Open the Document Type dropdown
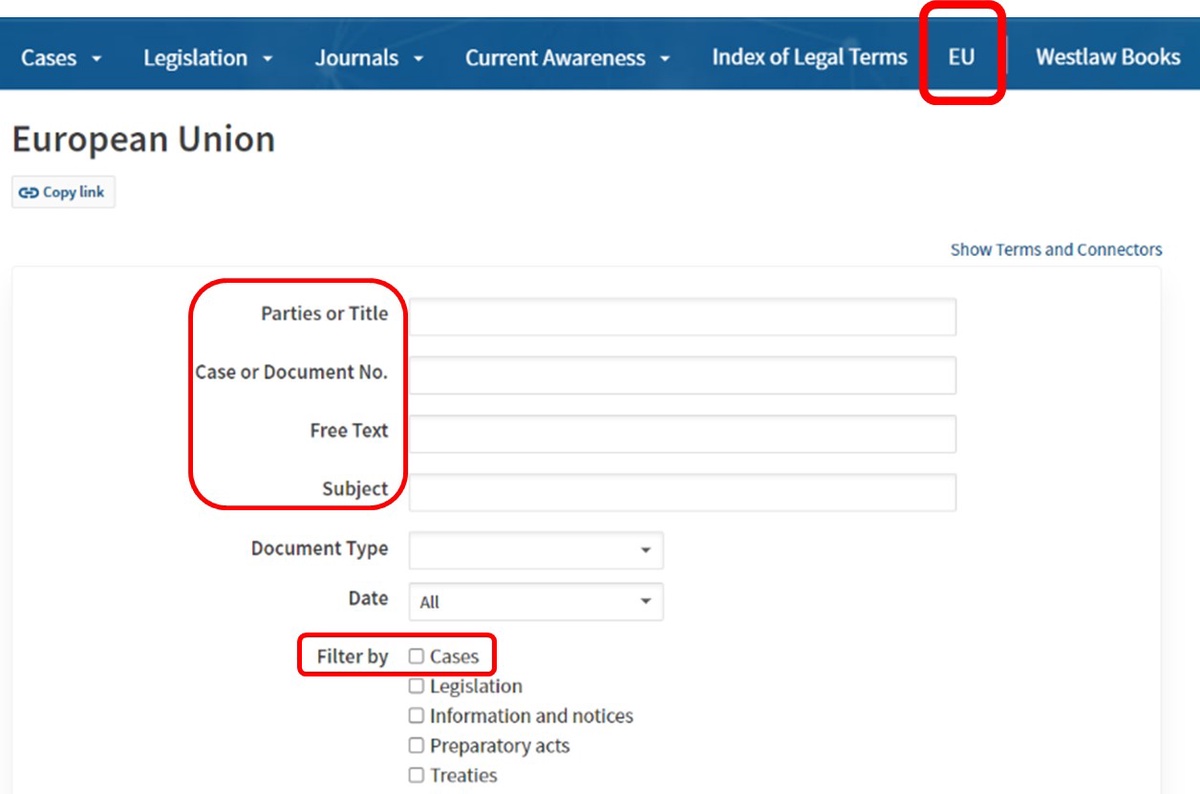This screenshot has width=1200, height=794. pos(535,550)
